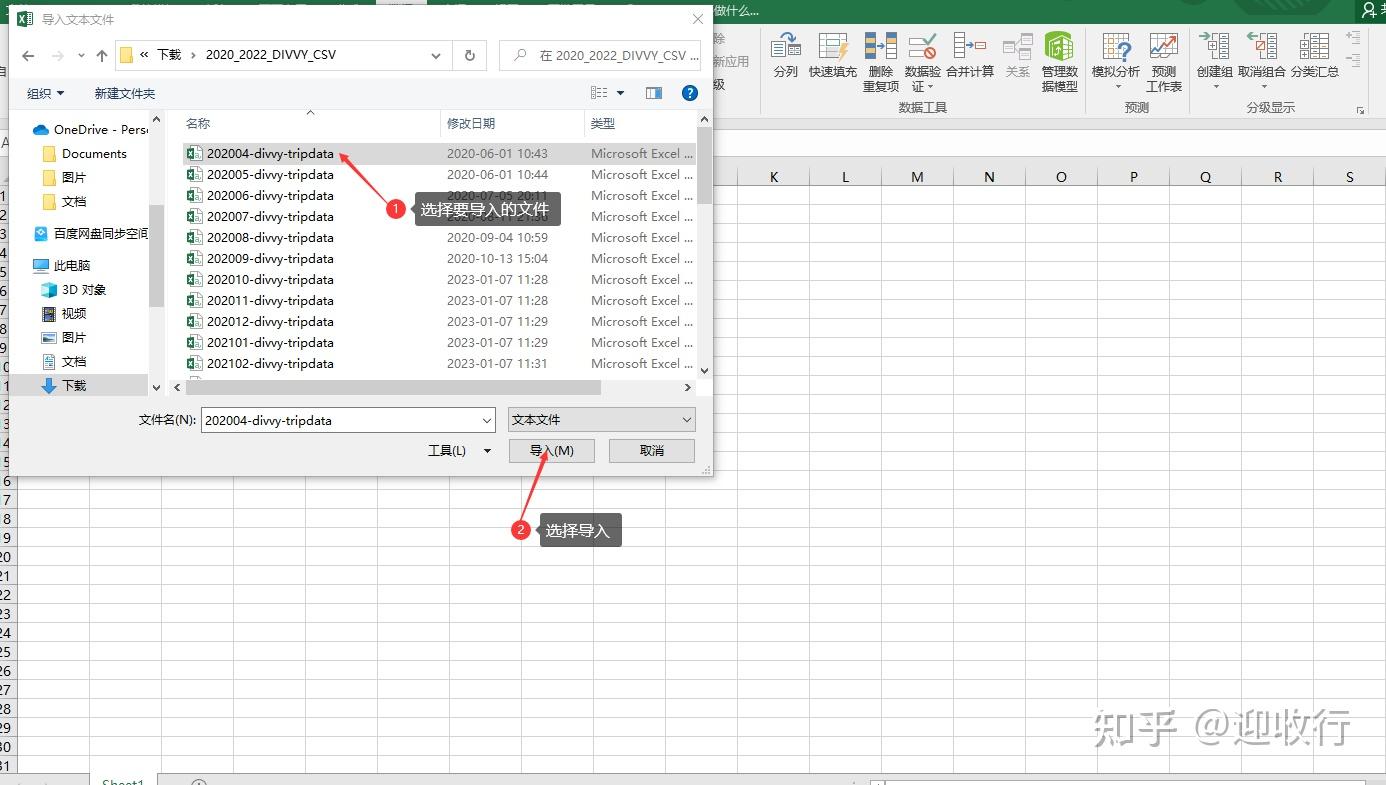Select the Documents folder in navigation pane

(85, 154)
